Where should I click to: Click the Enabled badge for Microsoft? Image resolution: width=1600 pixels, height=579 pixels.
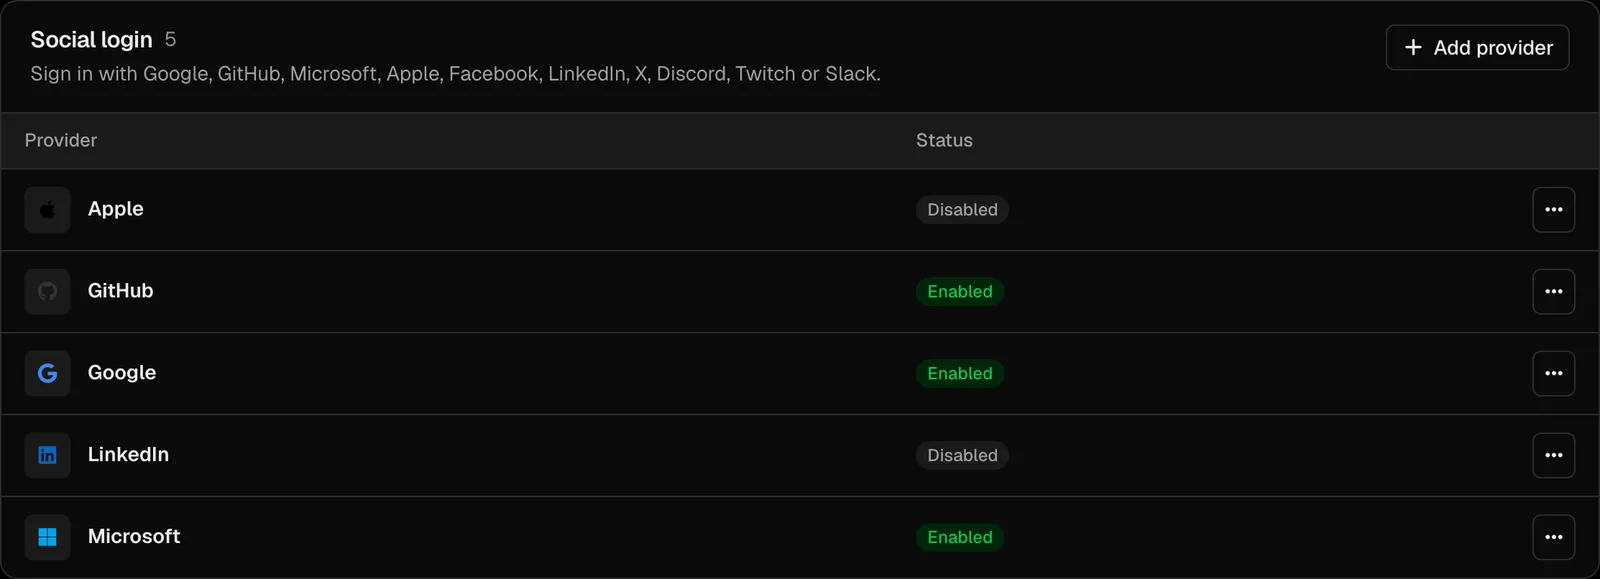[x=960, y=538]
